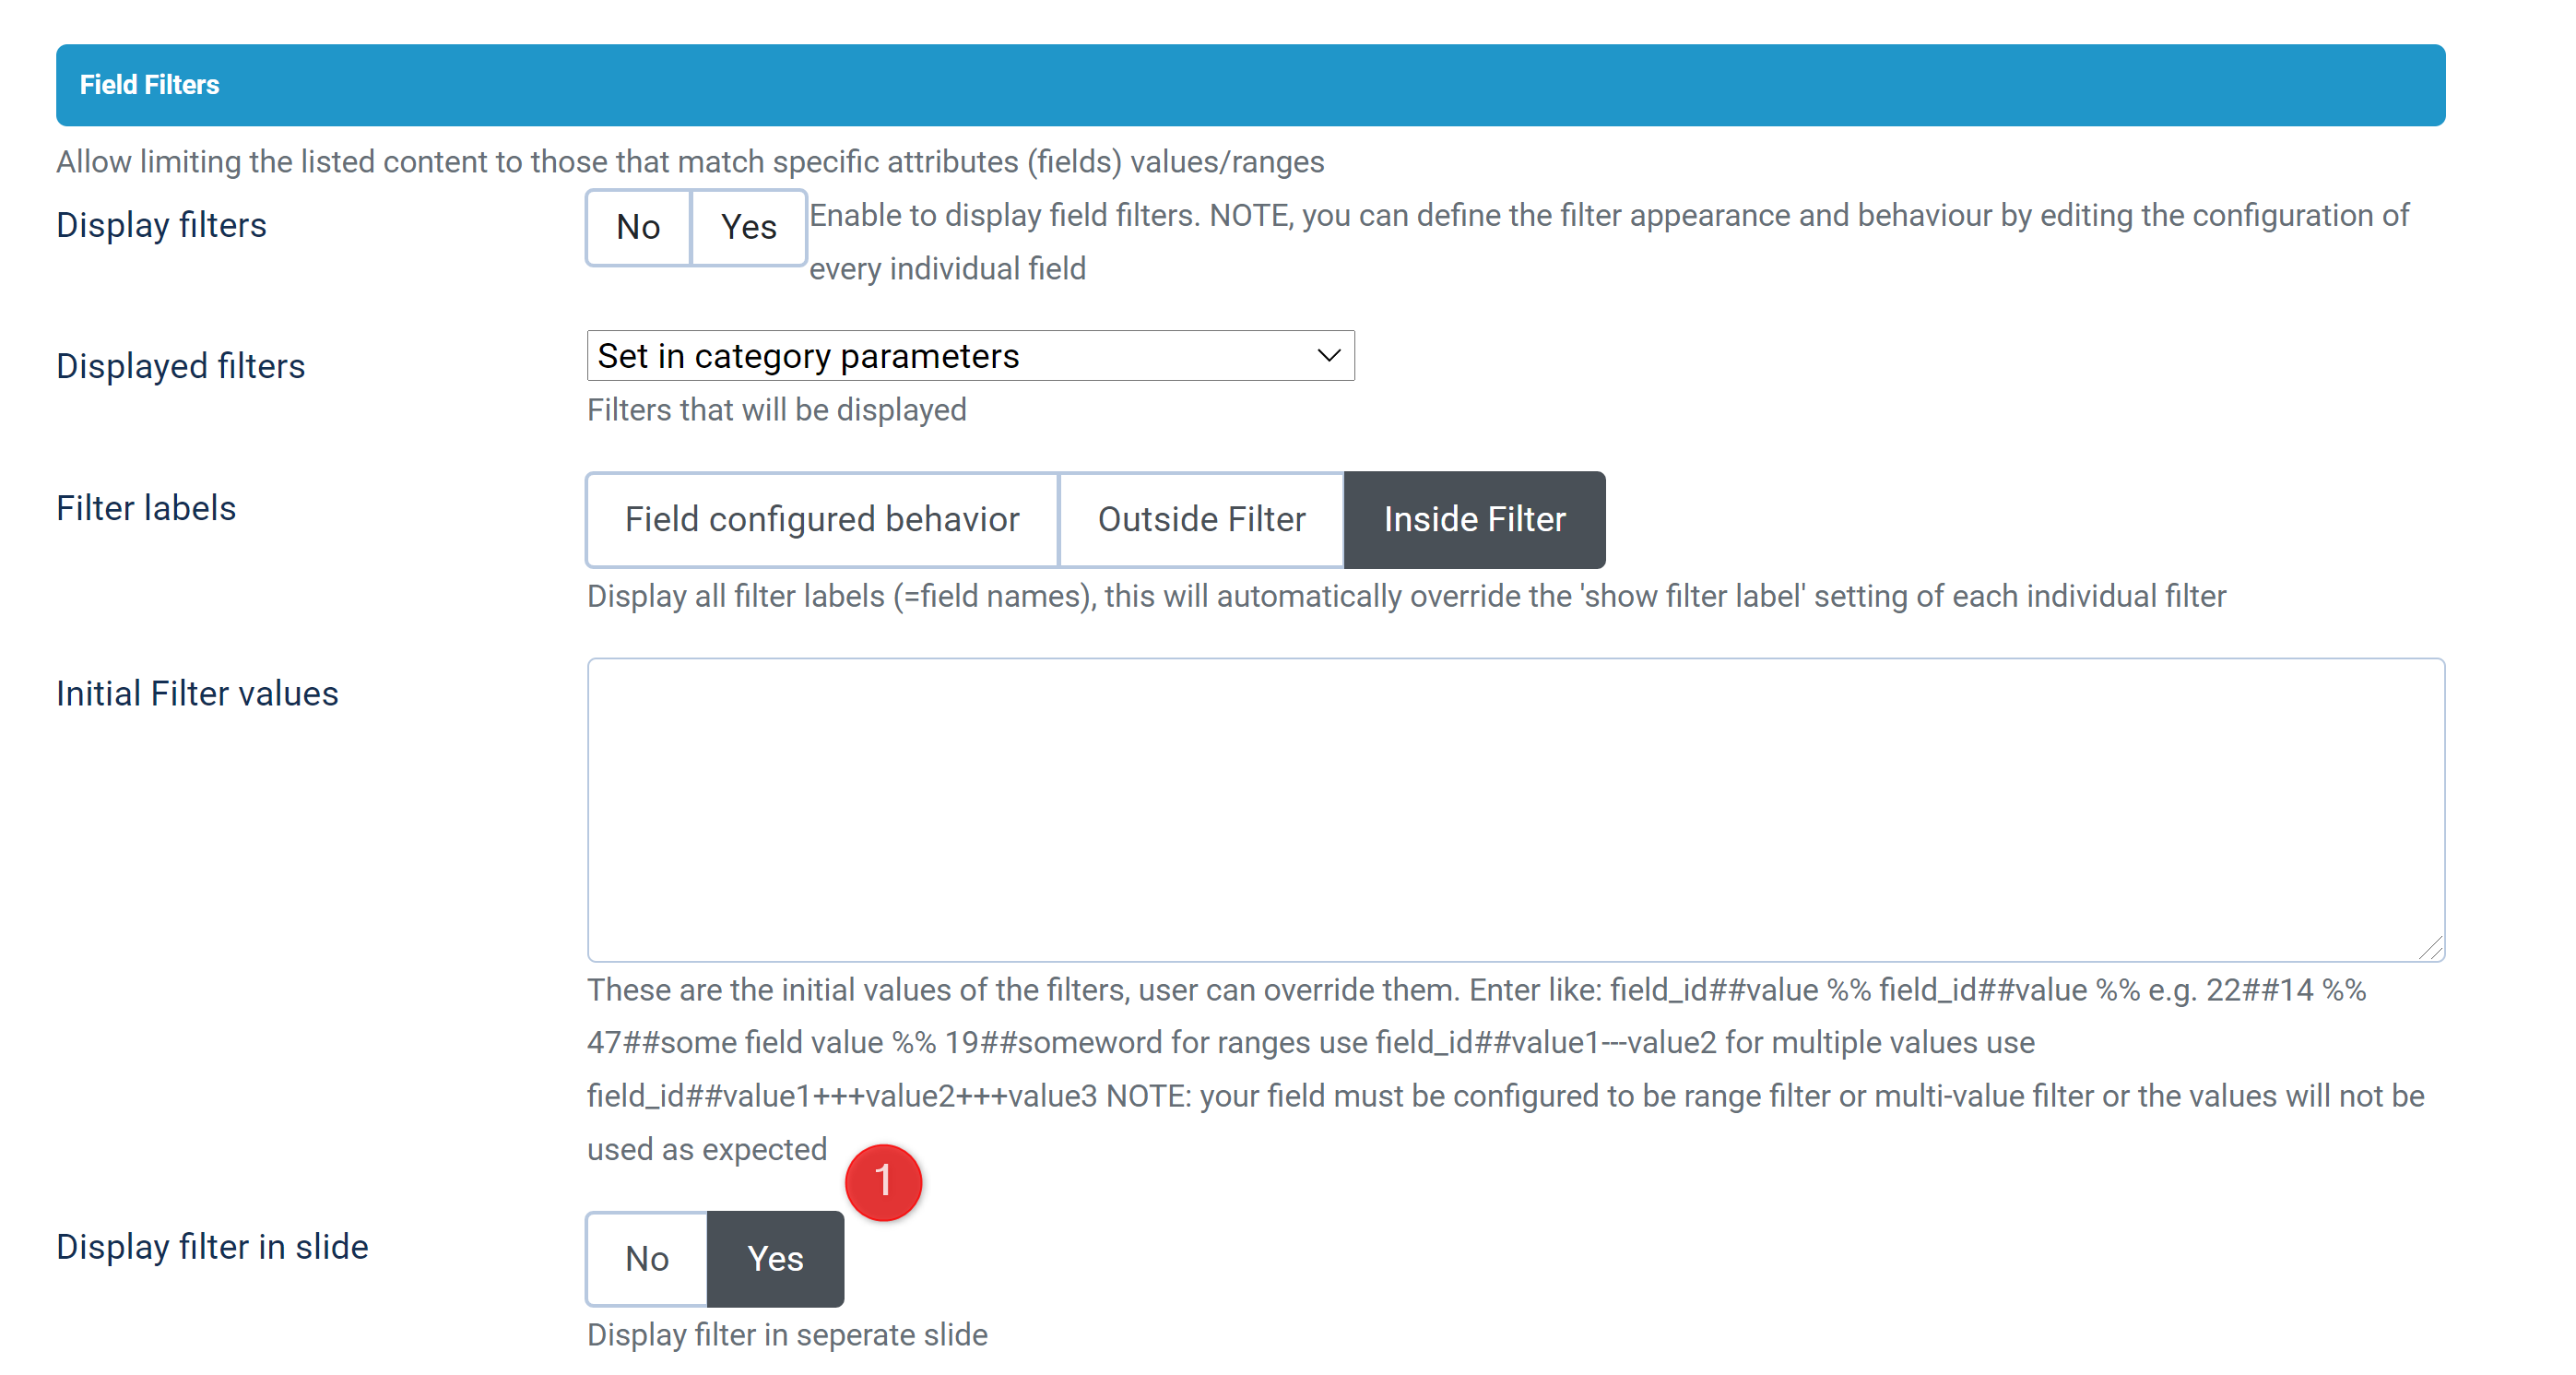Screen dimensions: 2576x1375
Task: Enable Display filter in slide with Yes
Action: (x=775, y=1259)
